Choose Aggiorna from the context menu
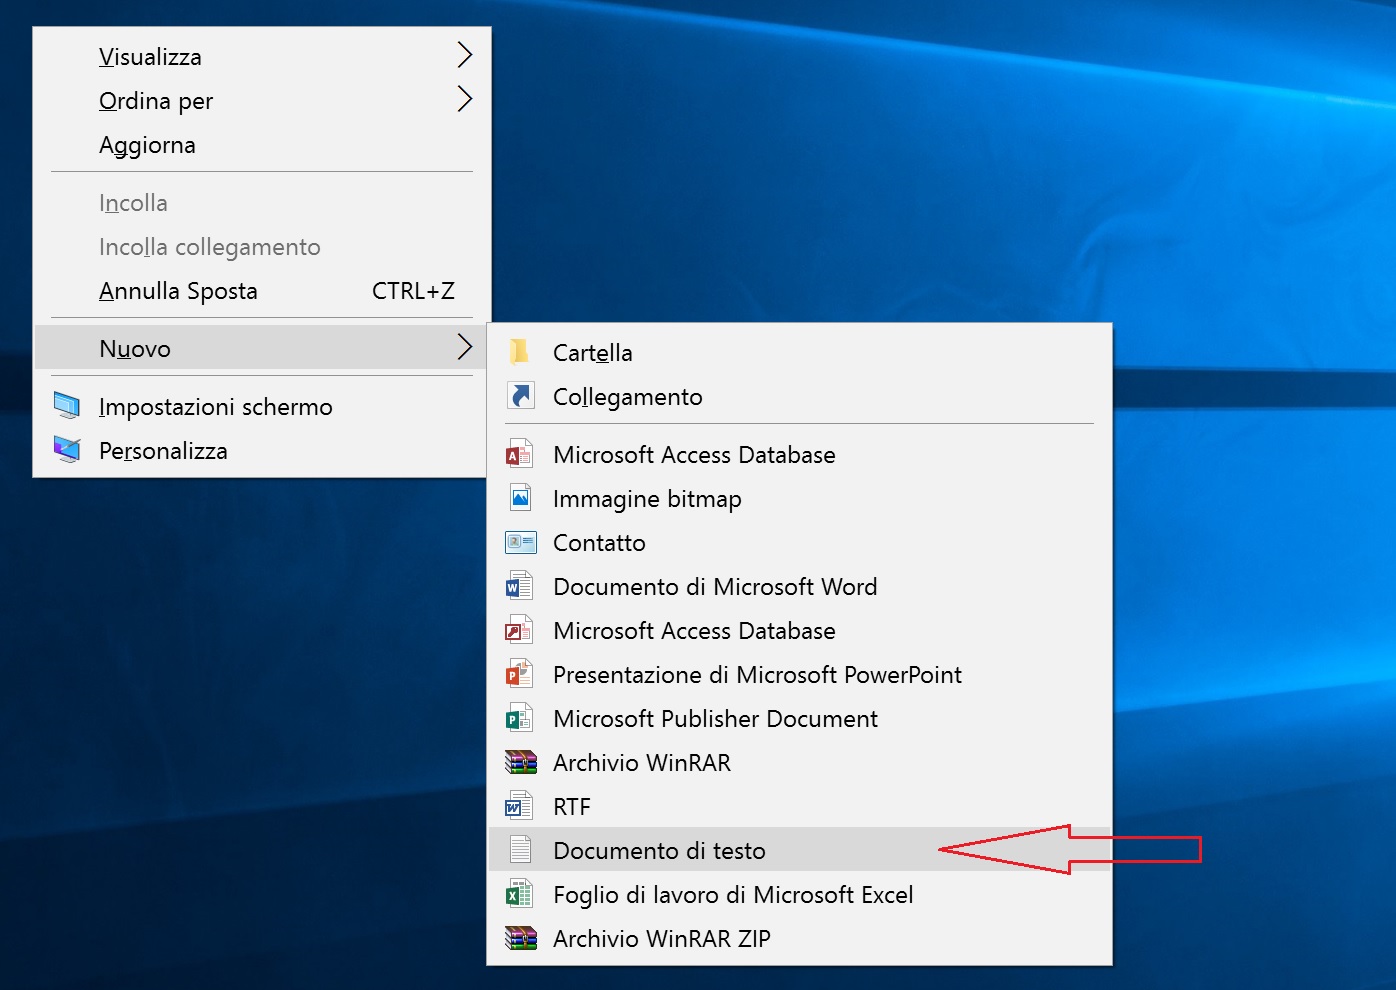The height and width of the screenshot is (990, 1396). click(260, 145)
